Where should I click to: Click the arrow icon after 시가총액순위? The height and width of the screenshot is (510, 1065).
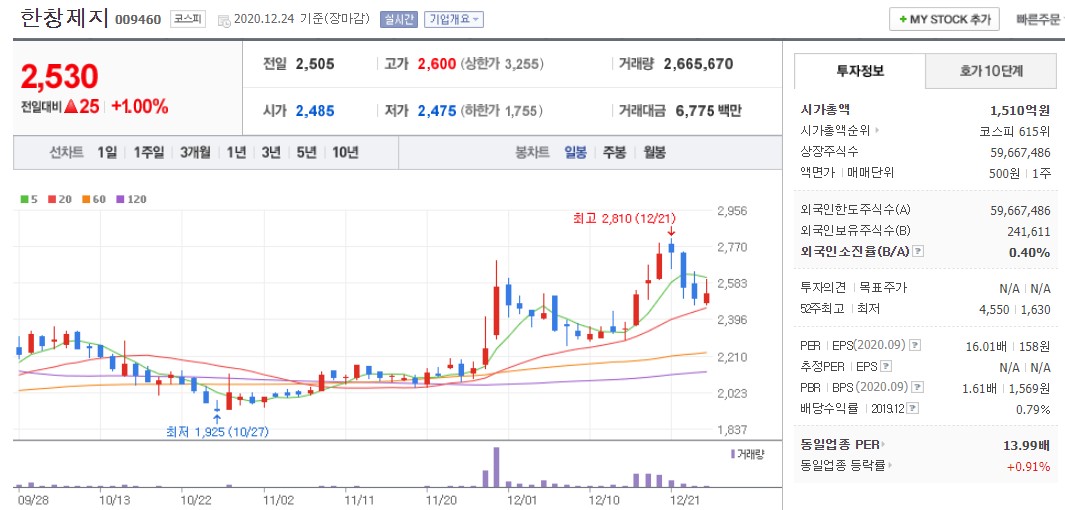[x=877, y=130]
